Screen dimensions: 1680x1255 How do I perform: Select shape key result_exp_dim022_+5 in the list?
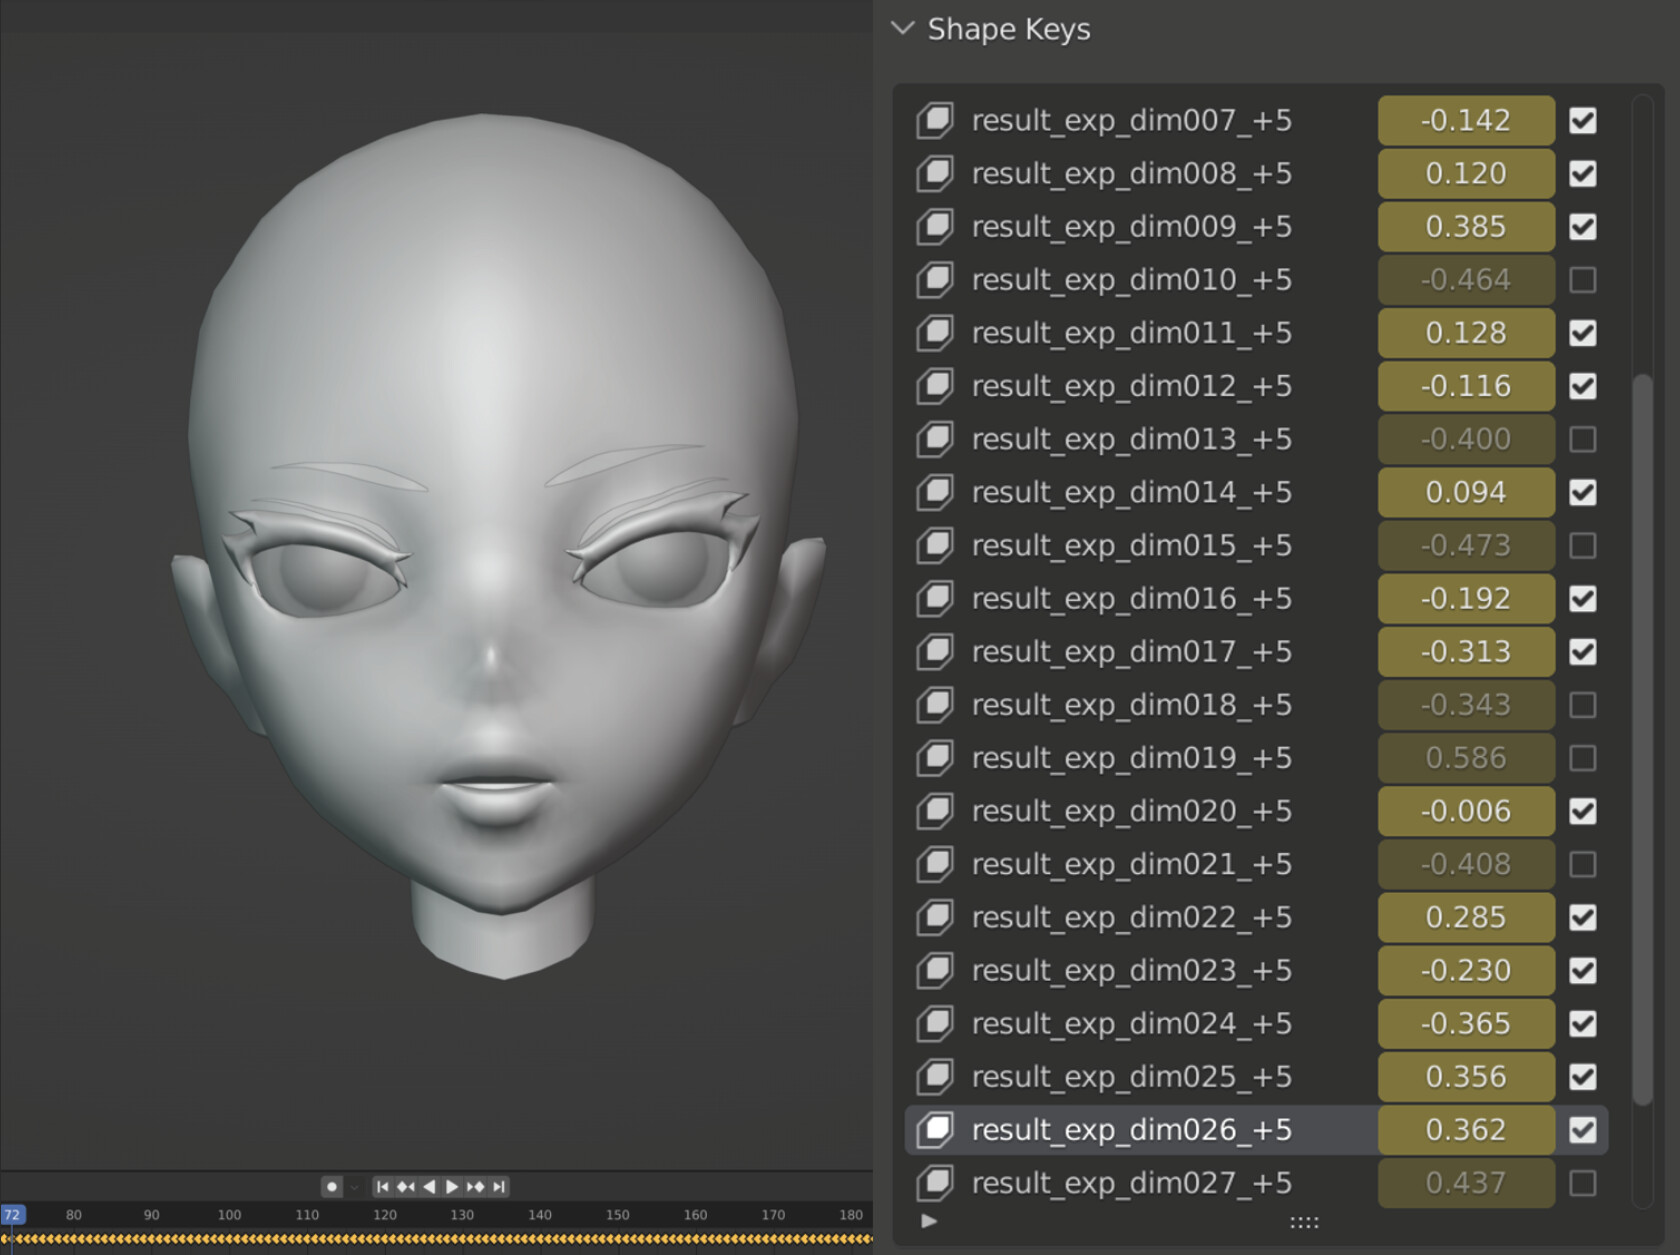click(1130, 917)
